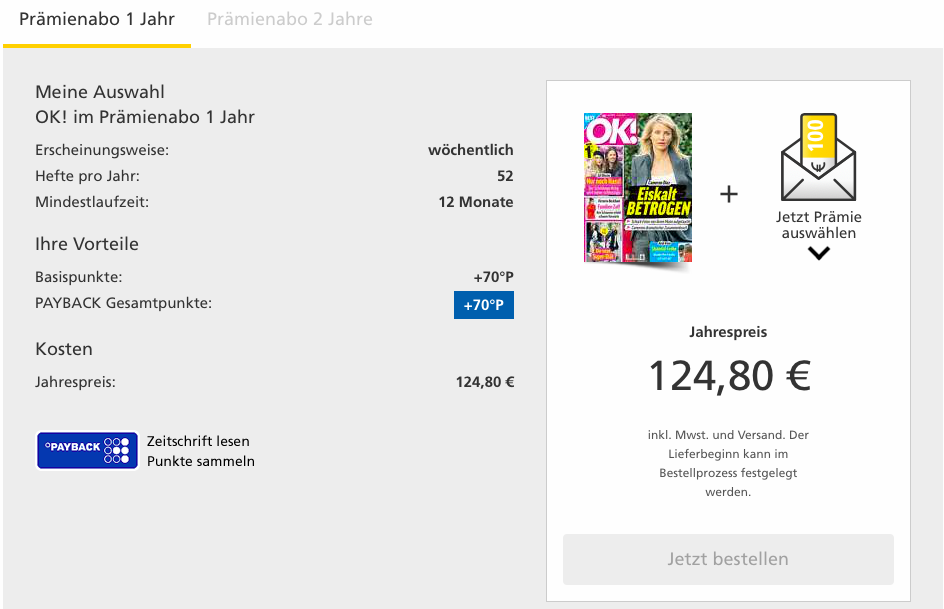
Task: Select the 'wöchentlich' publication frequency value
Action: click(x=470, y=150)
